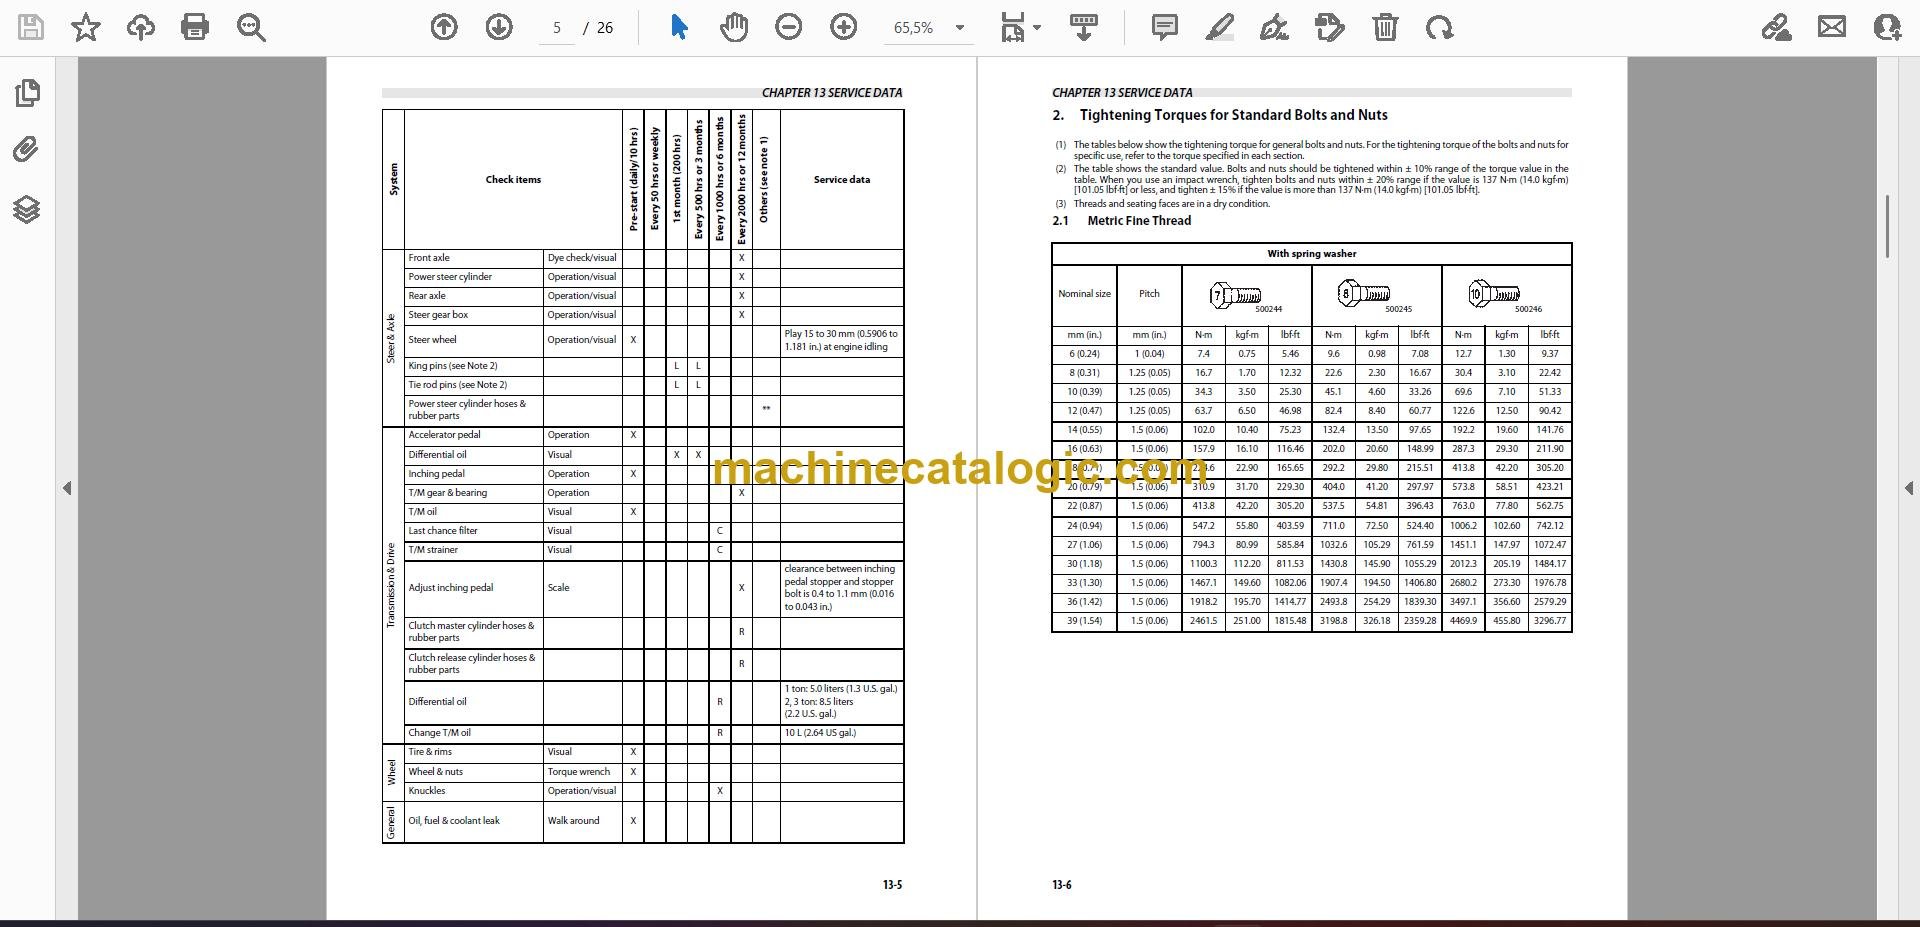Activate the hand pan tool

734,27
